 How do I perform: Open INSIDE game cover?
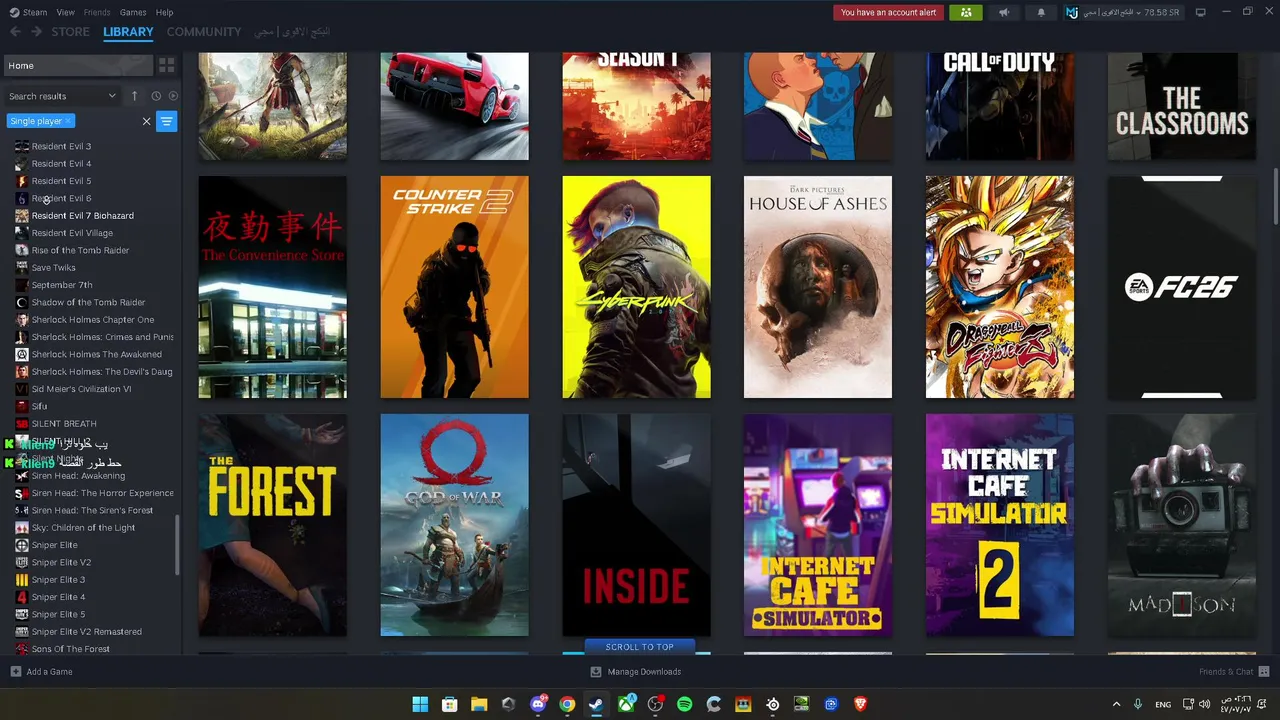pyautogui.click(x=636, y=525)
